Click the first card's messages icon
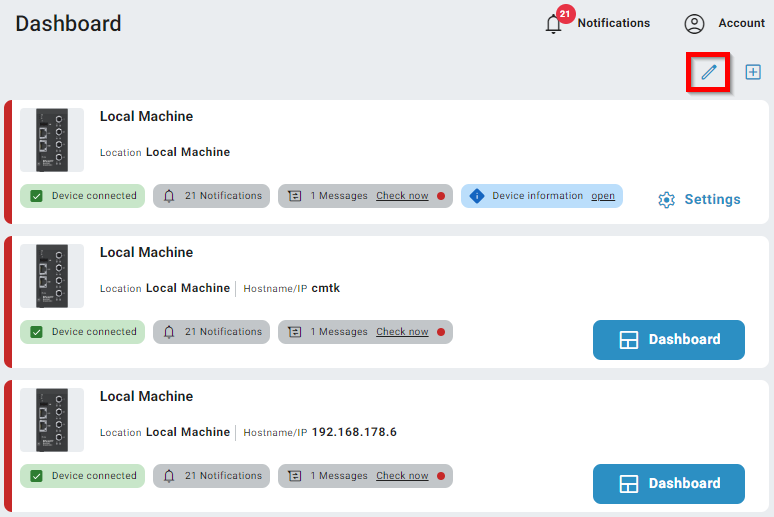774x517 pixels. 295,196
